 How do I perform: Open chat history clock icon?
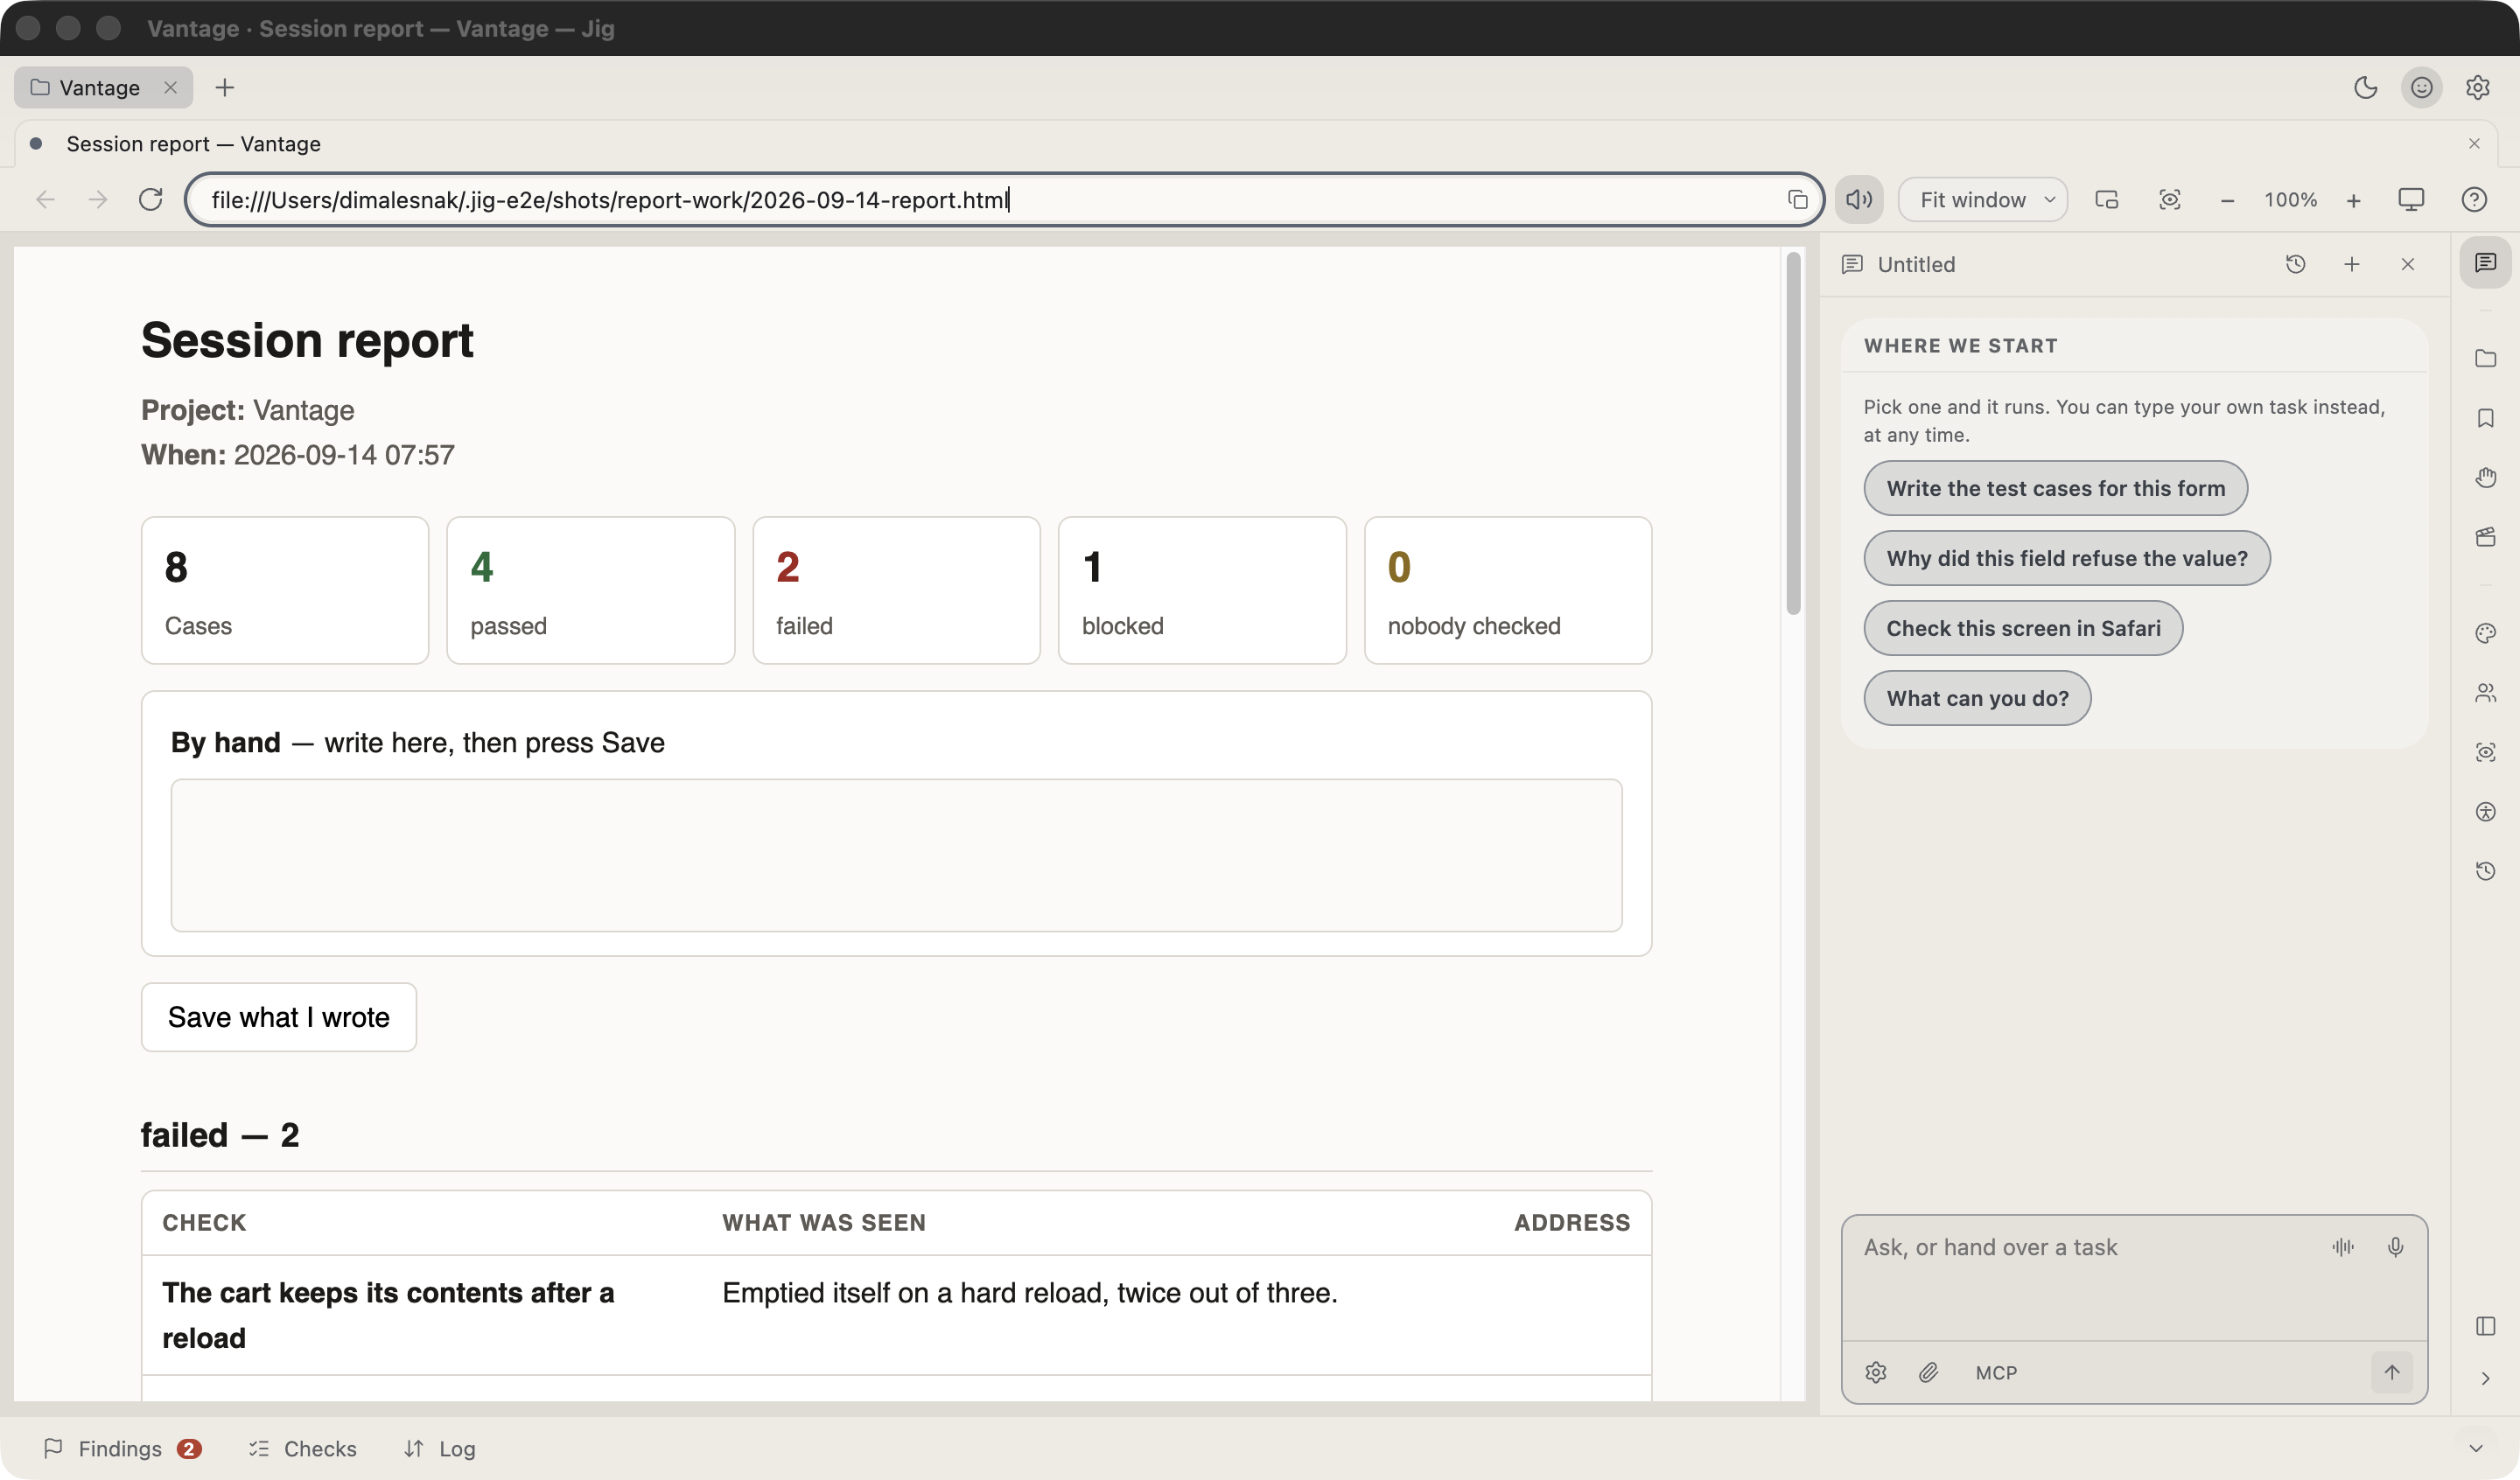click(2295, 264)
